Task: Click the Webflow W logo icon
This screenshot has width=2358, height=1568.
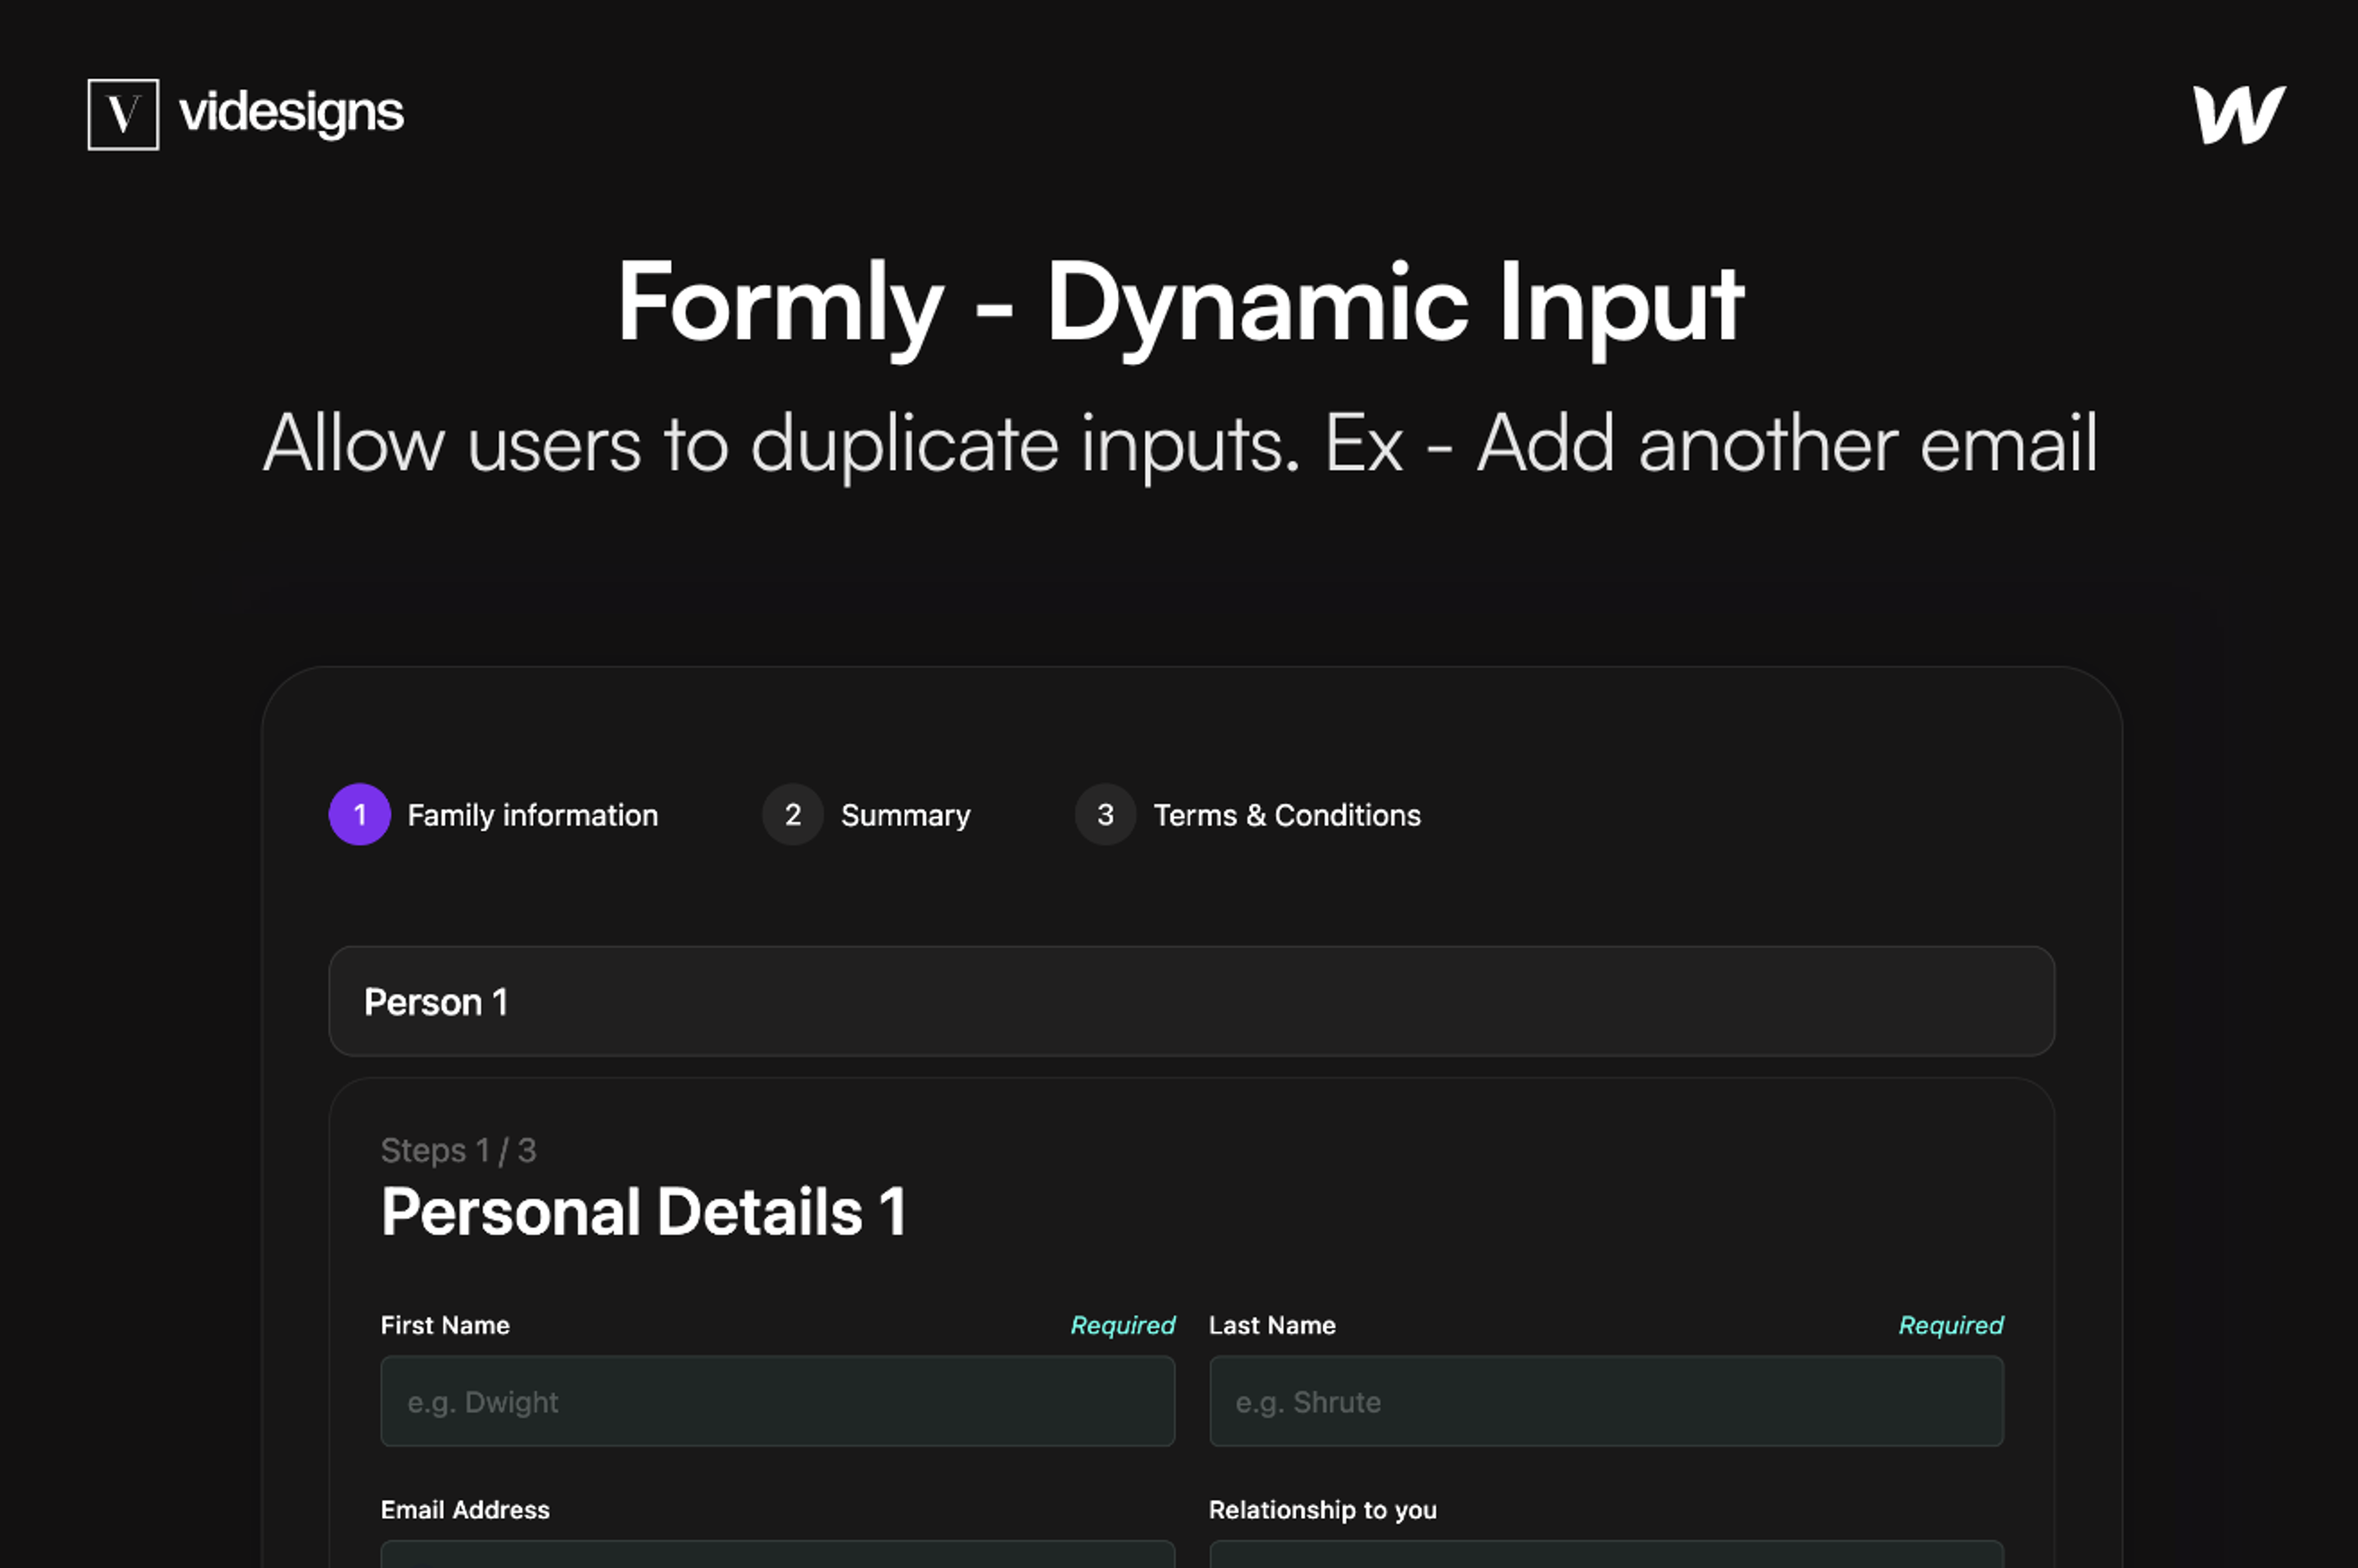Action: [x=2239, y=115]
